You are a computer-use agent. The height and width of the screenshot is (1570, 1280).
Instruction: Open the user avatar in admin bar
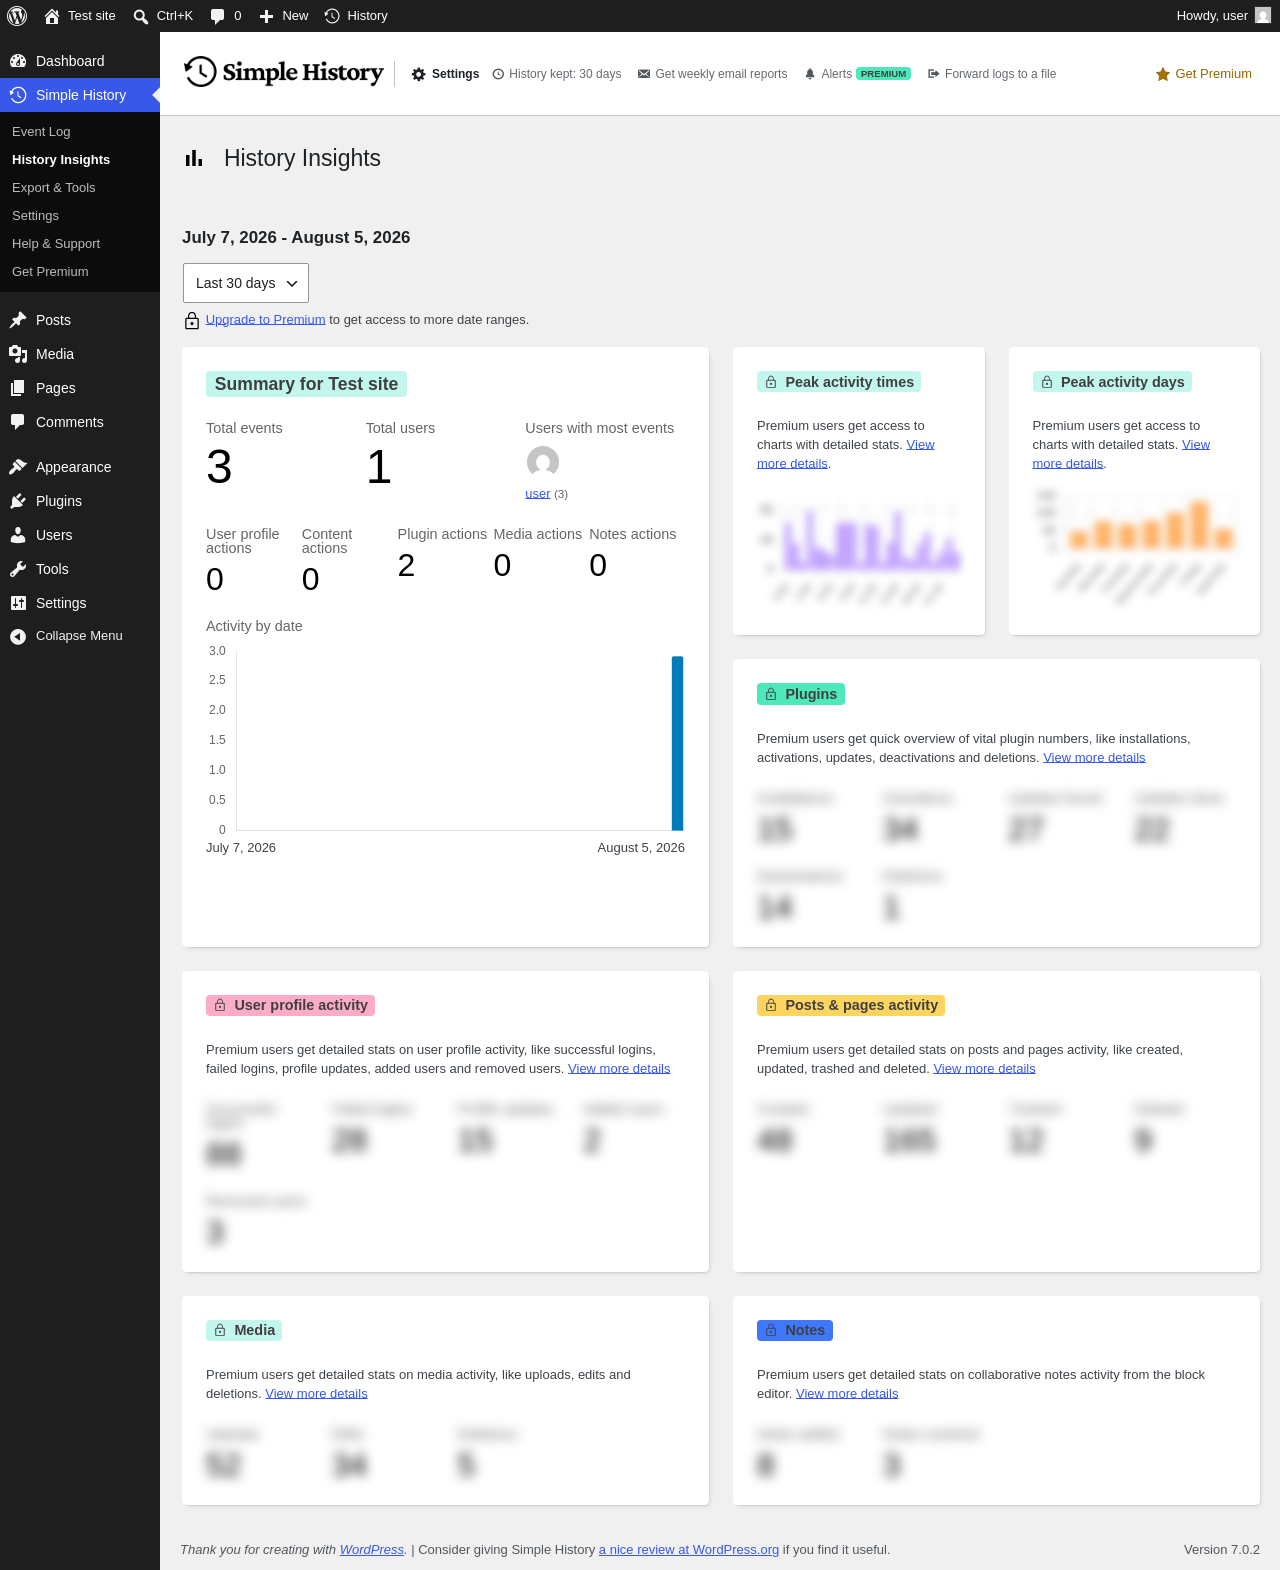point(1263,16)
